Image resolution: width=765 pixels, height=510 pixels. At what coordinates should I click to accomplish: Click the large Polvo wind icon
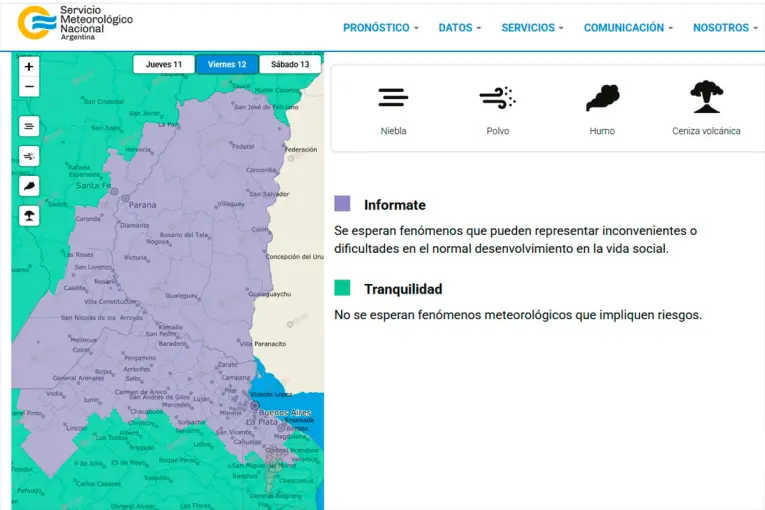pos(497,97)
